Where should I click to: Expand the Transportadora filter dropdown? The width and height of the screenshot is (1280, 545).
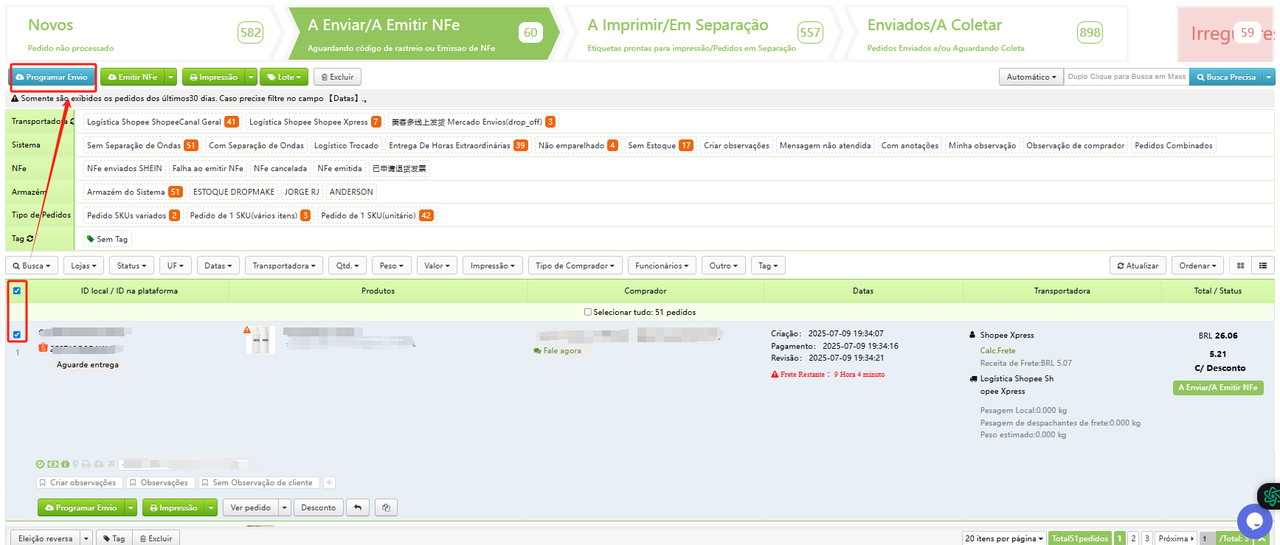click(285, 265)
